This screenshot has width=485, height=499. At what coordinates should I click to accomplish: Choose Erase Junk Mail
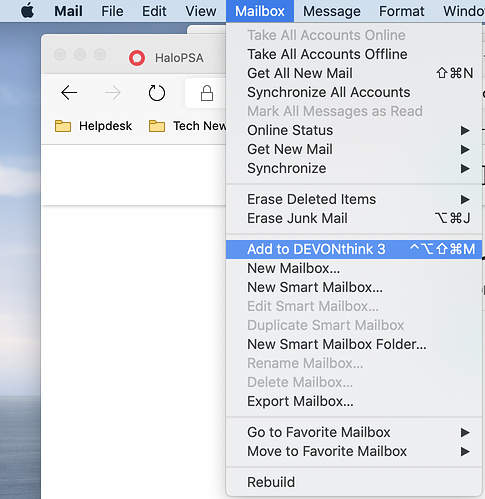coord(354,218)
